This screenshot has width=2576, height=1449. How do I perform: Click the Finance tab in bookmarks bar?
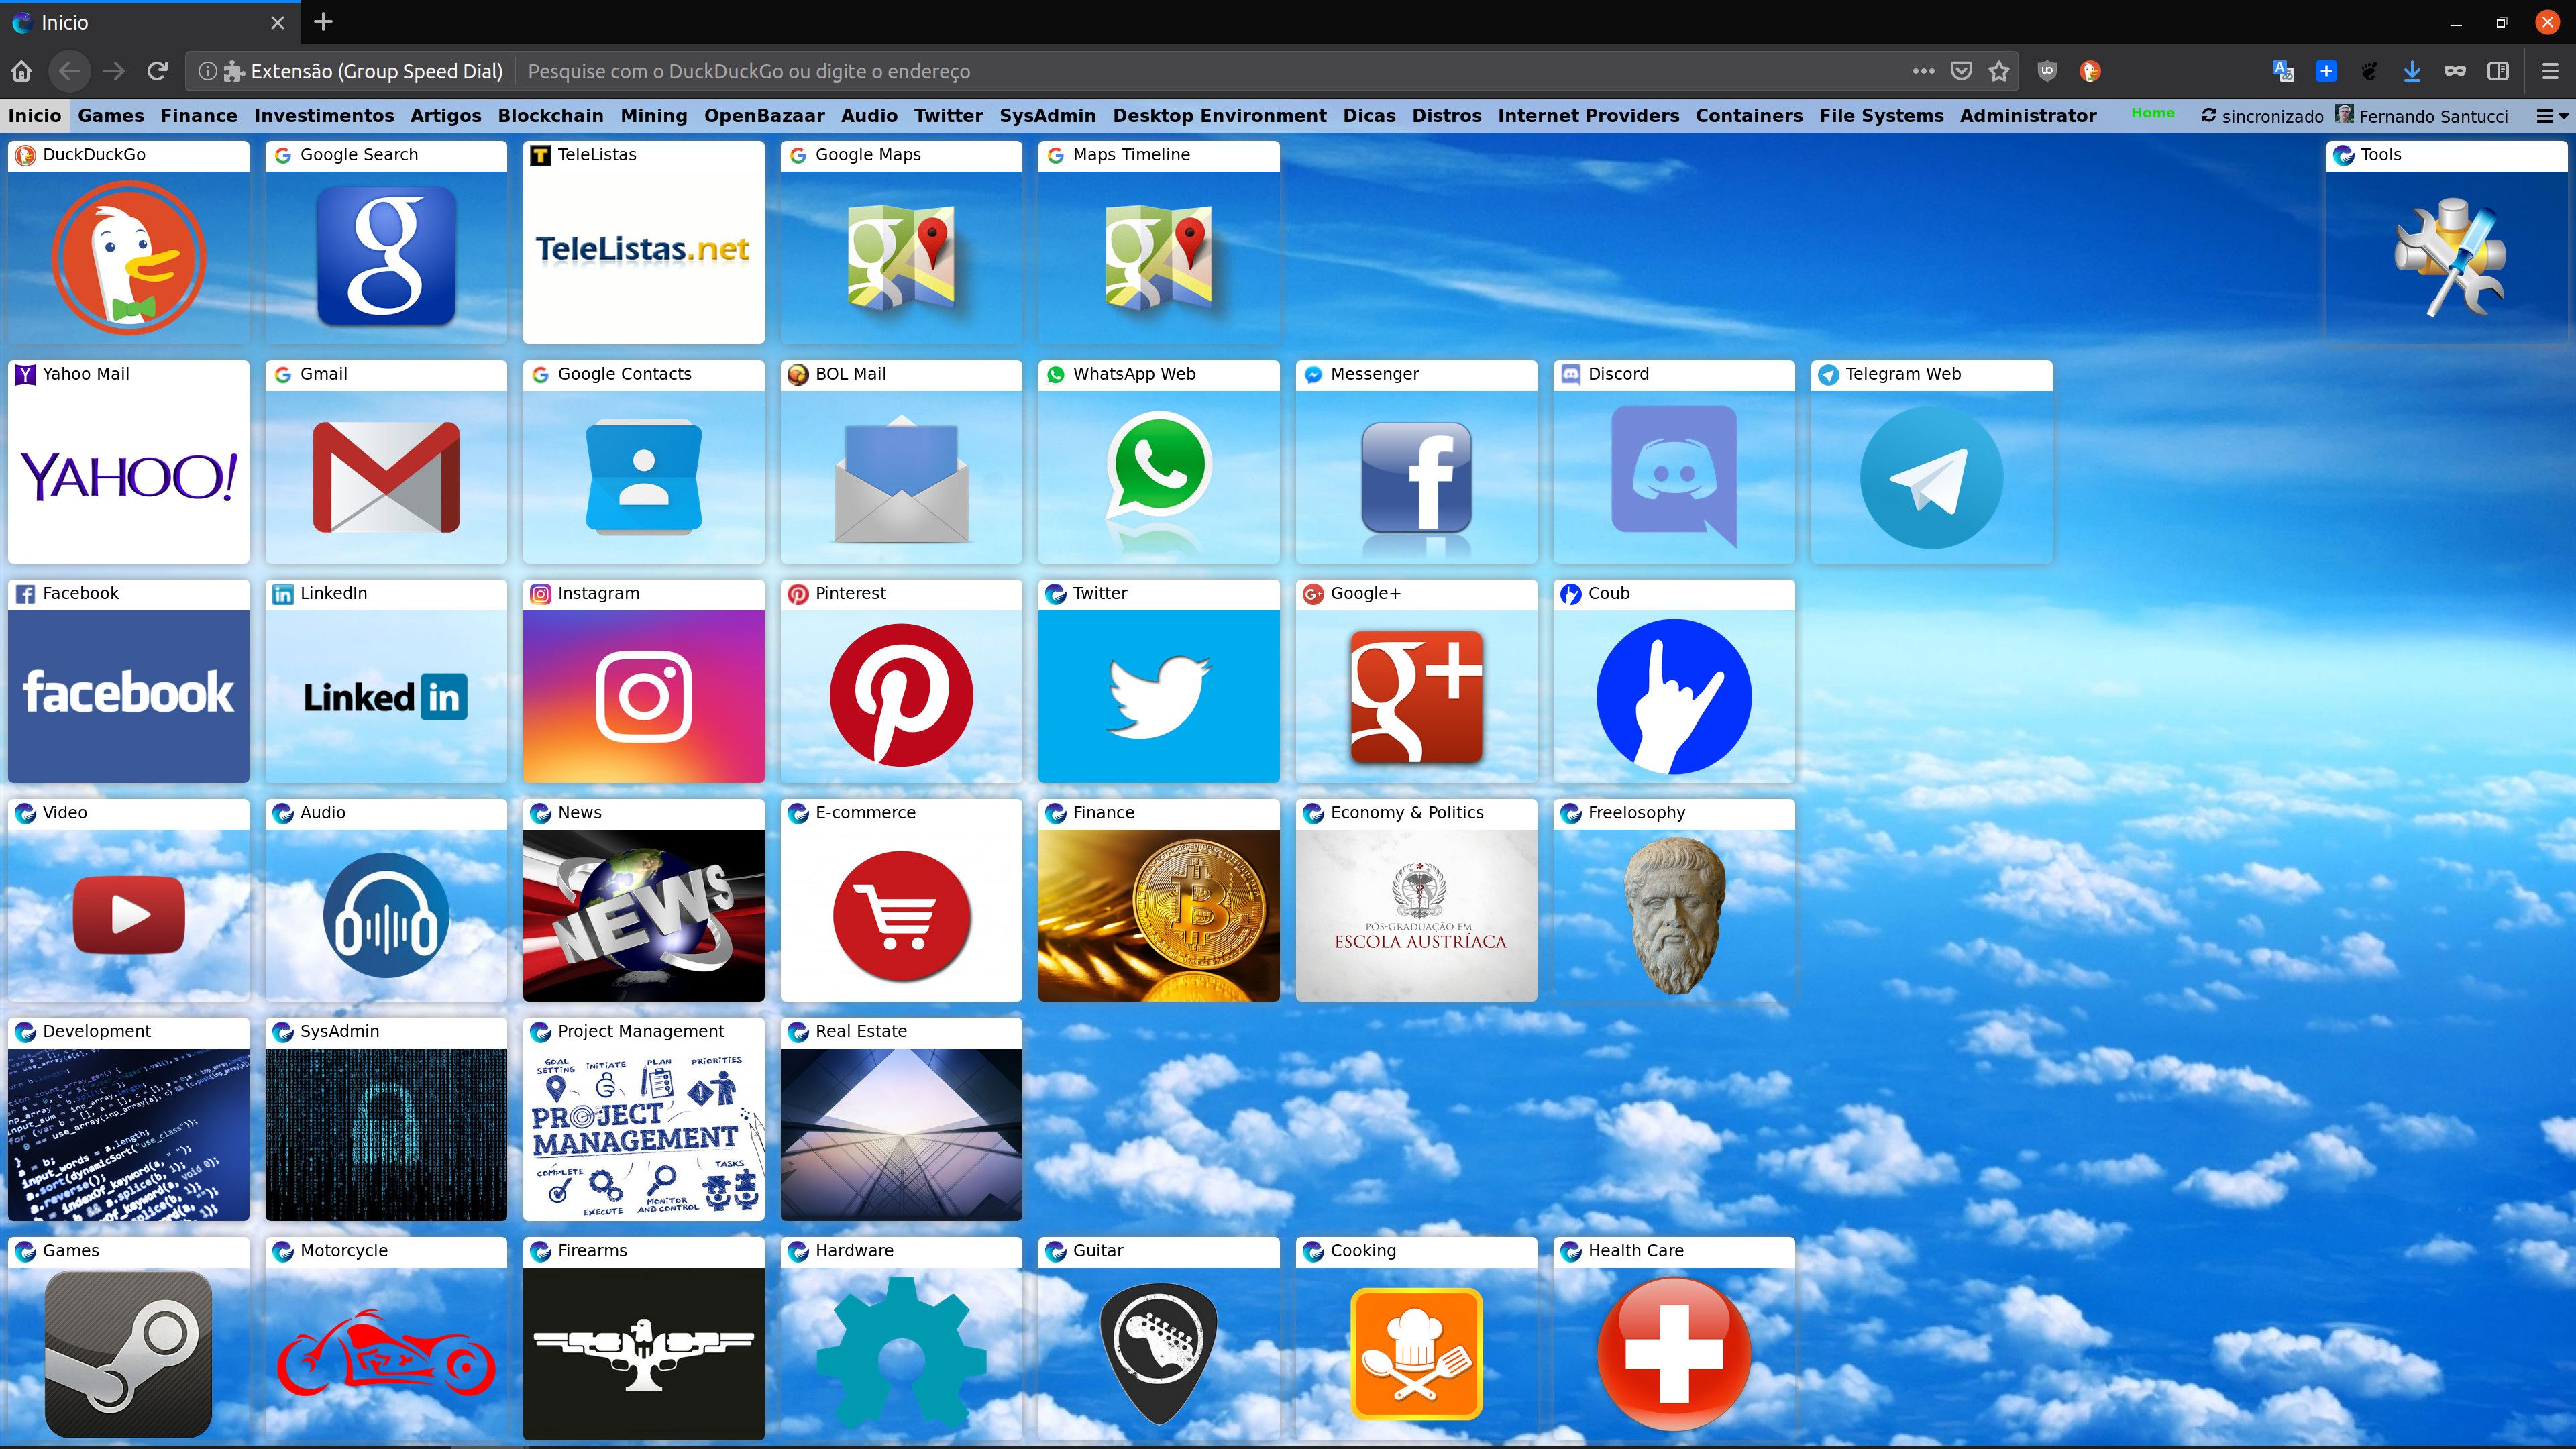coord(197,115)
